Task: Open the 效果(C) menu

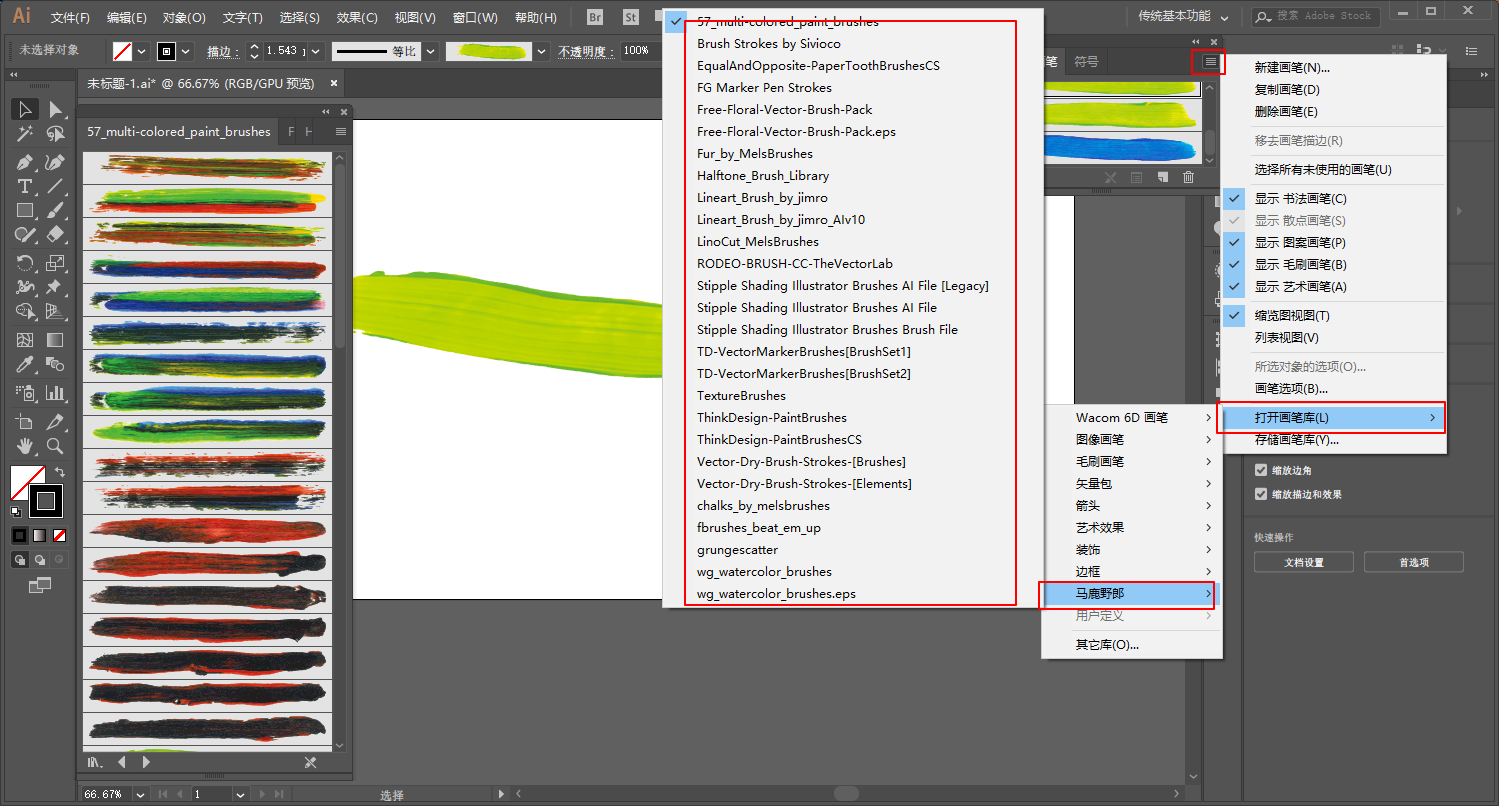Action: 357,18
